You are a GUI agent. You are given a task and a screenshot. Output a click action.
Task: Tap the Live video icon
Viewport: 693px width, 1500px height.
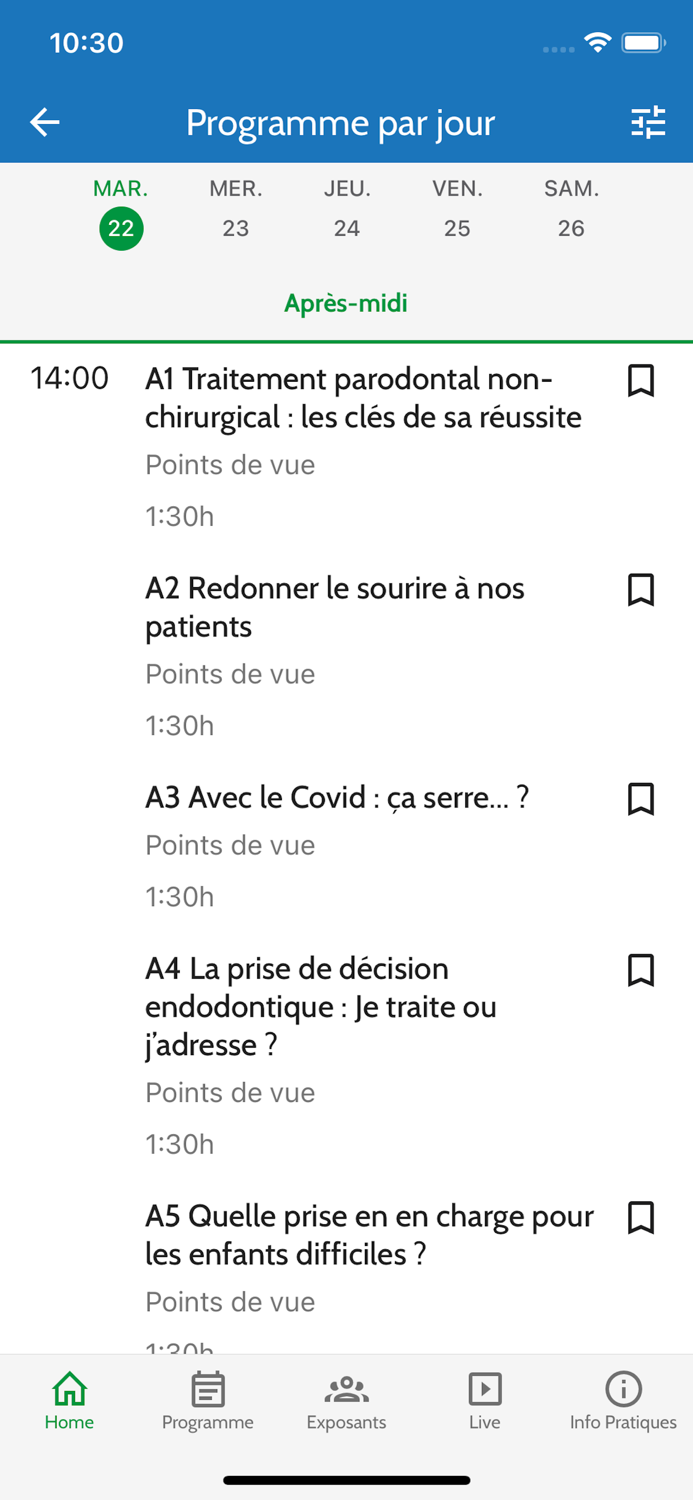tap(484, 1389)
